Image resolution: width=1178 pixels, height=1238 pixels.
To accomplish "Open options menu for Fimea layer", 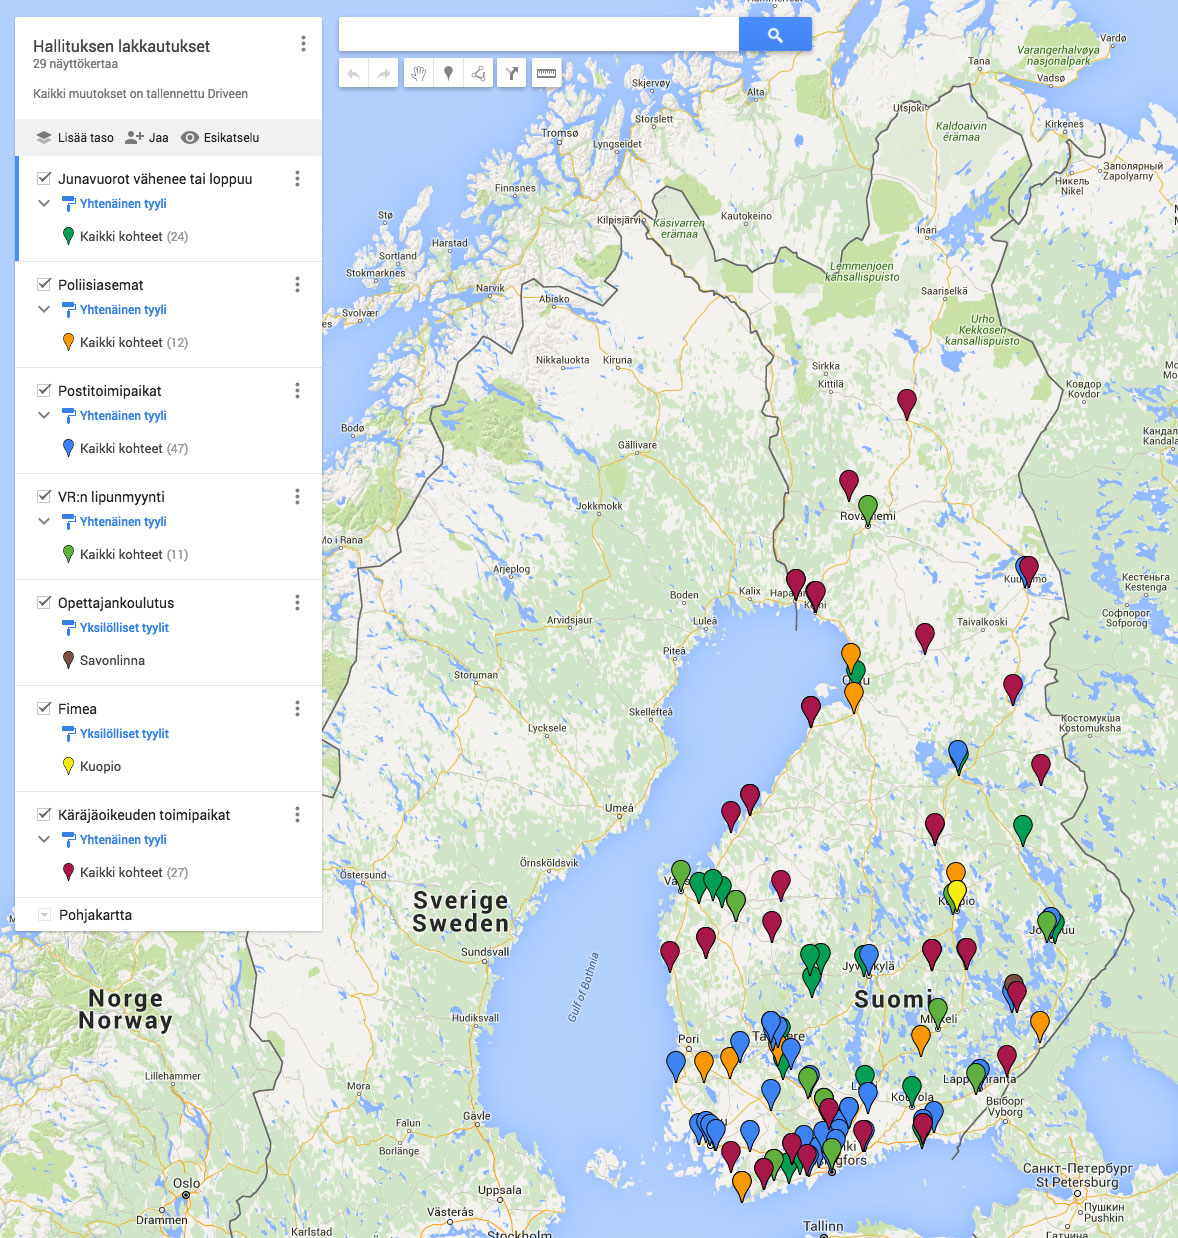I will click(297, 709).
